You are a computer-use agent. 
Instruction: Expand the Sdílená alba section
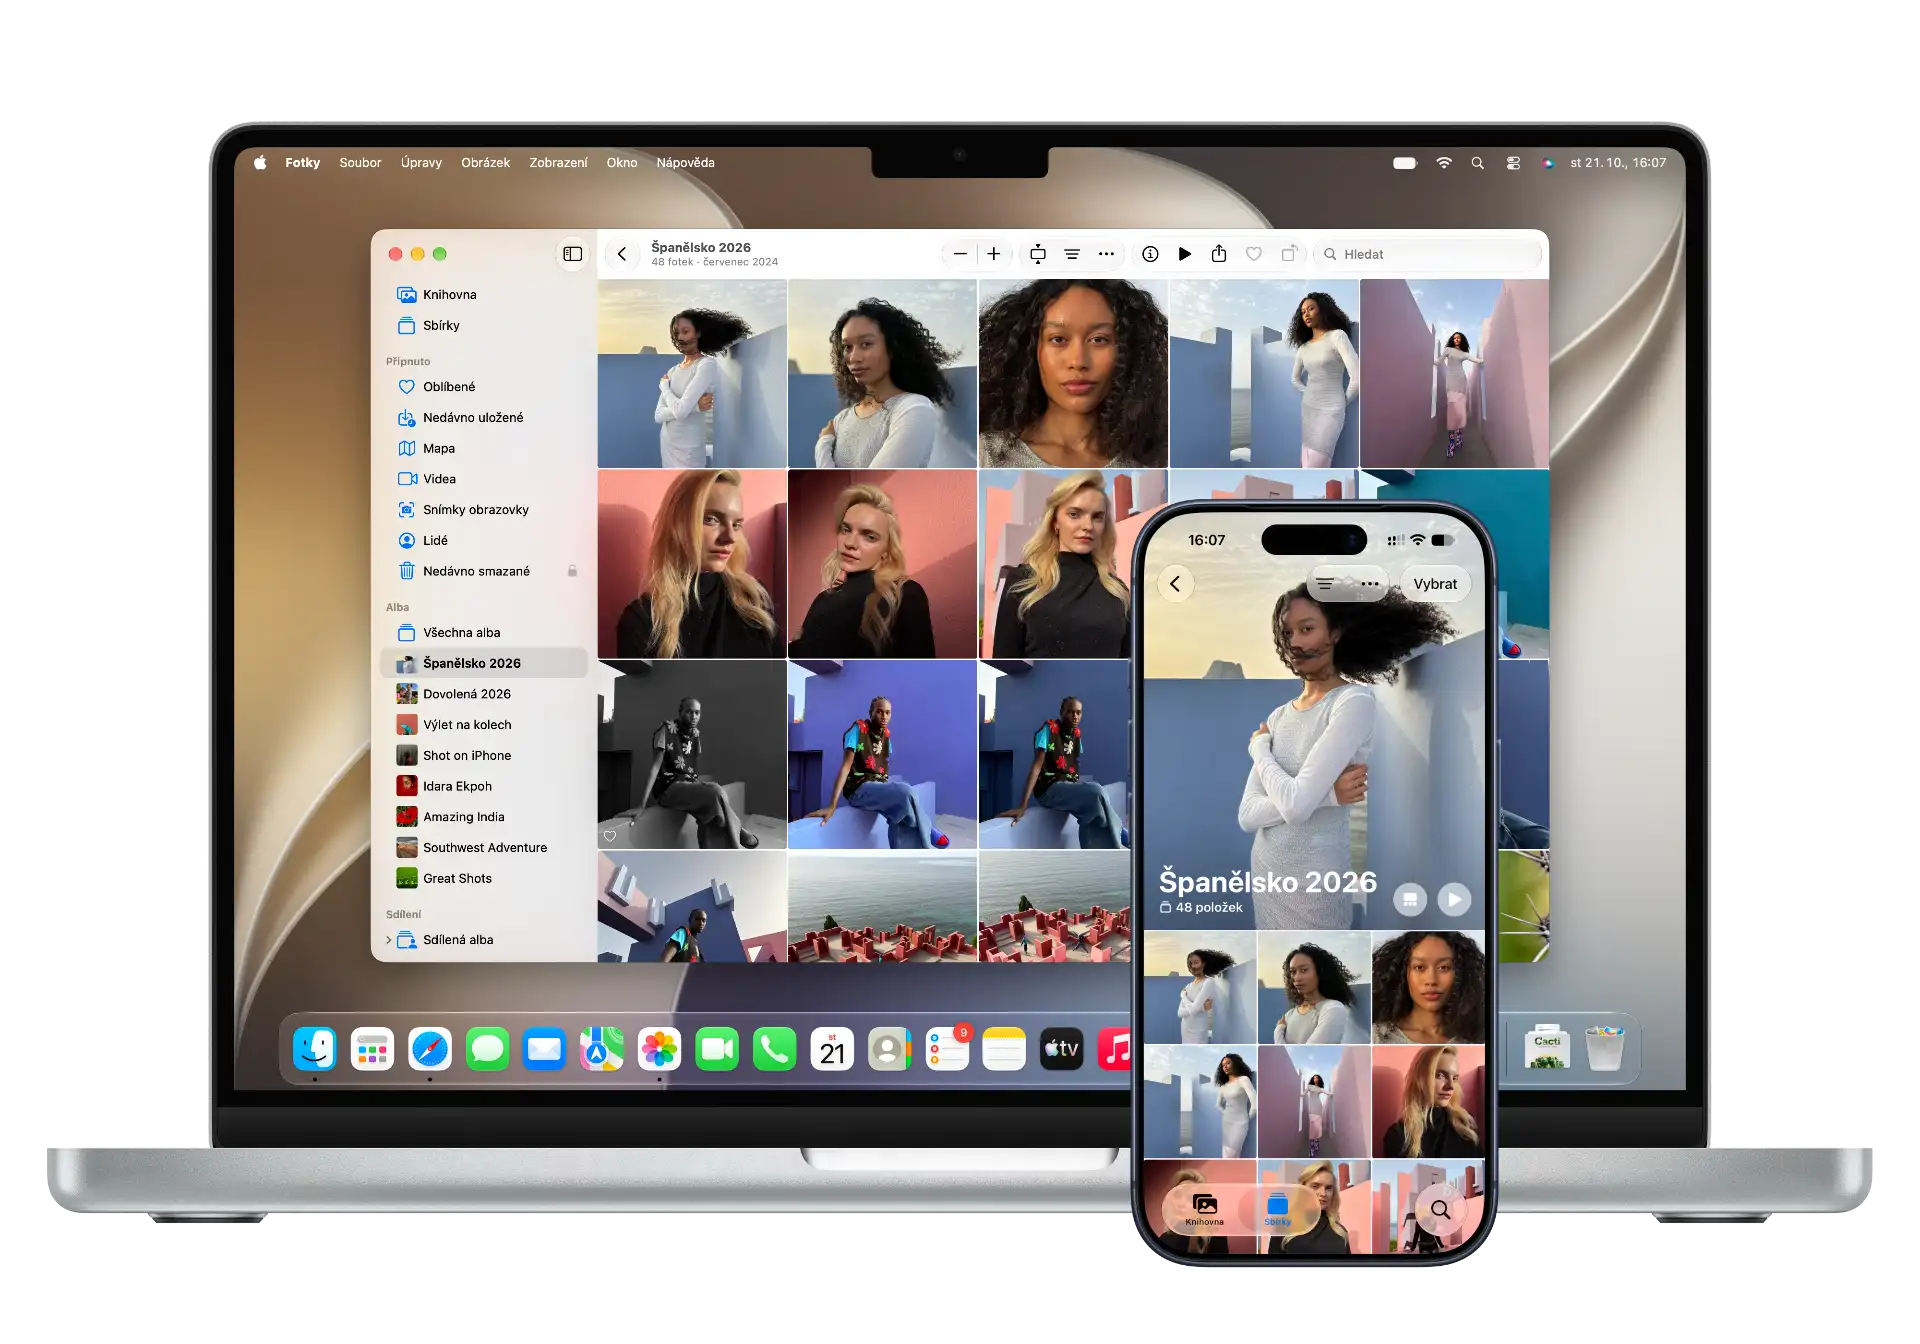click(389, 940)
